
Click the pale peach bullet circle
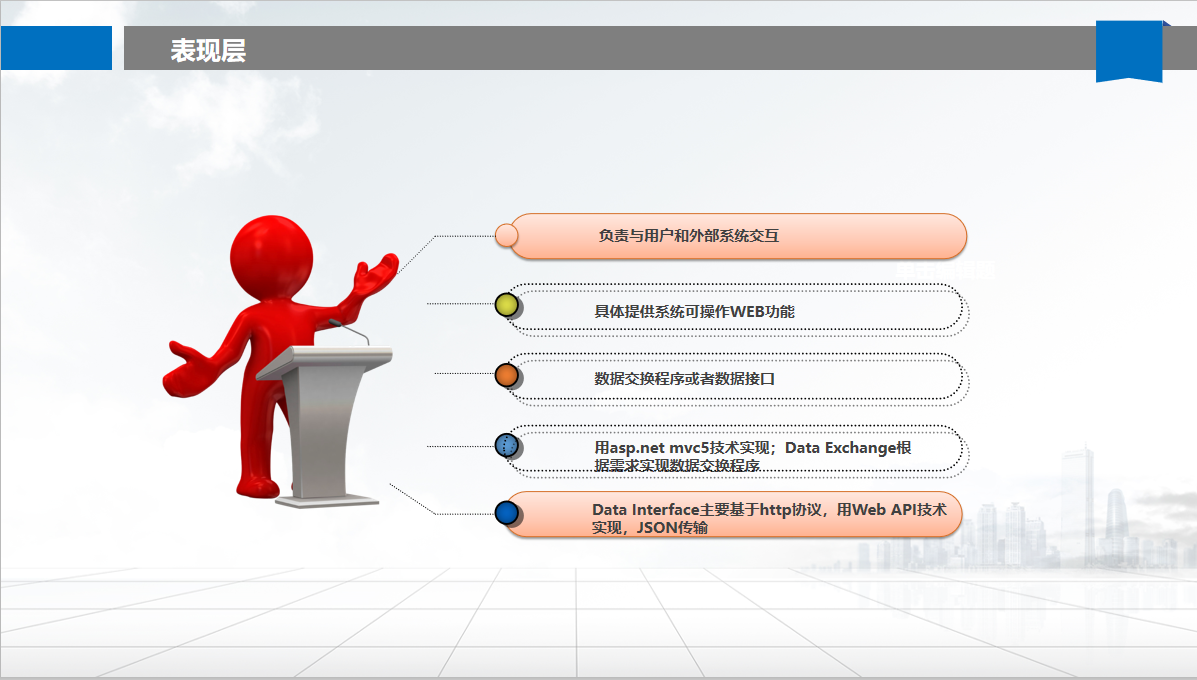click(x=506, y=235)
